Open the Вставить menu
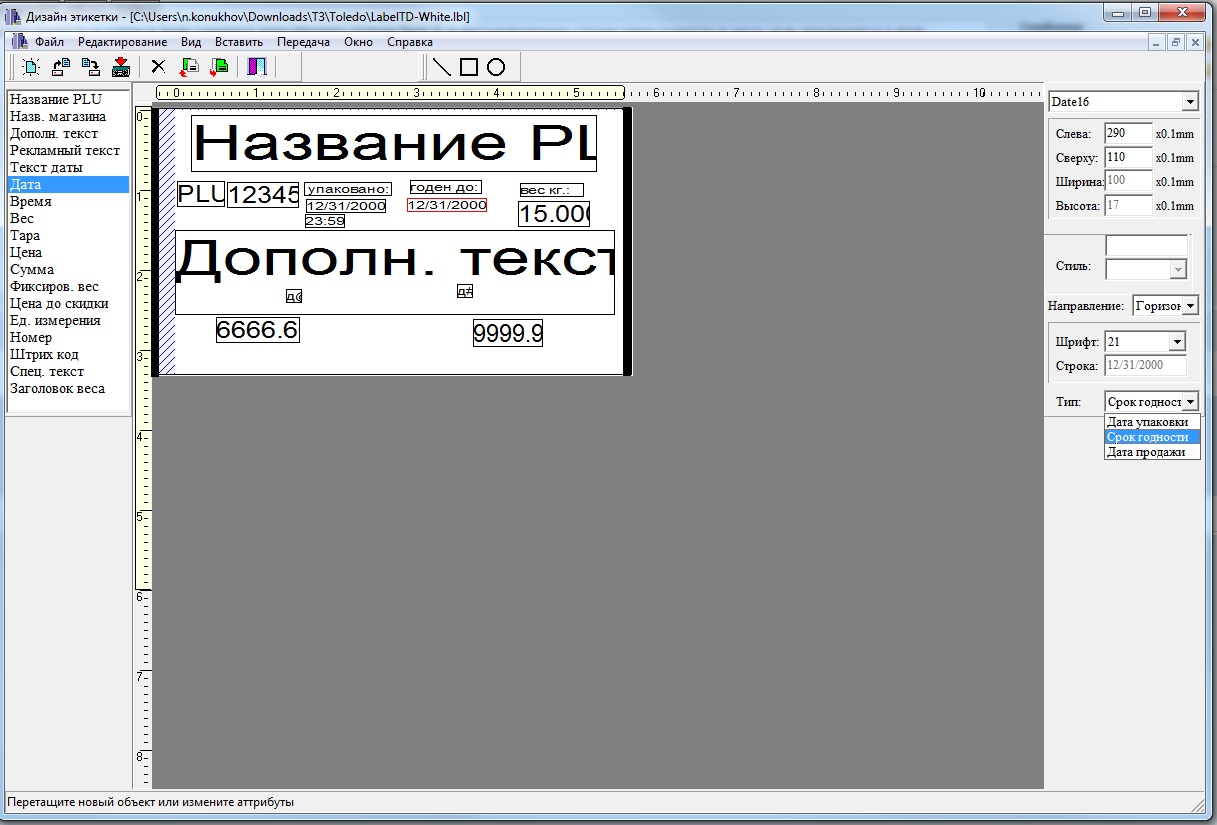Screen dimensions: 1217x825 coord(238,42)
